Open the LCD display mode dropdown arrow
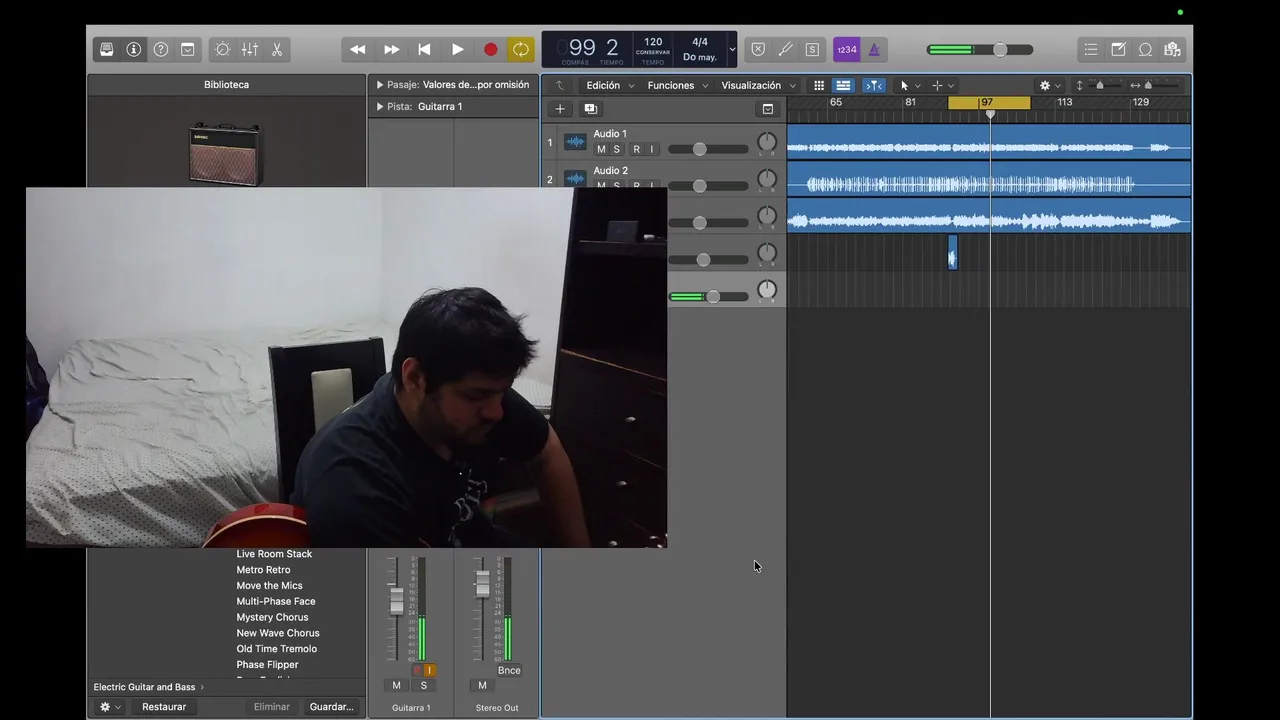The image size is (1280, 720). (x=732, y=49)
